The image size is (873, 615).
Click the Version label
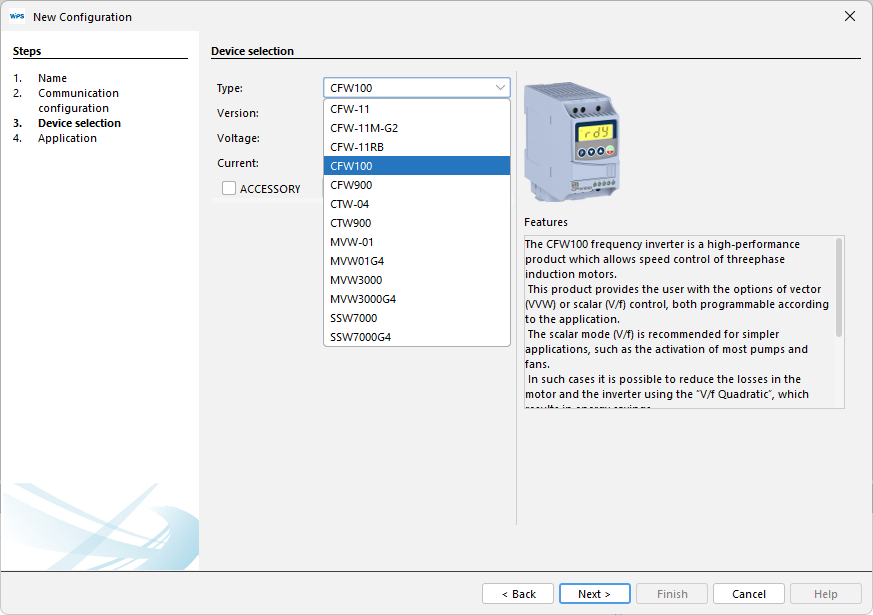pyautogui.click(x=238, y=113)
